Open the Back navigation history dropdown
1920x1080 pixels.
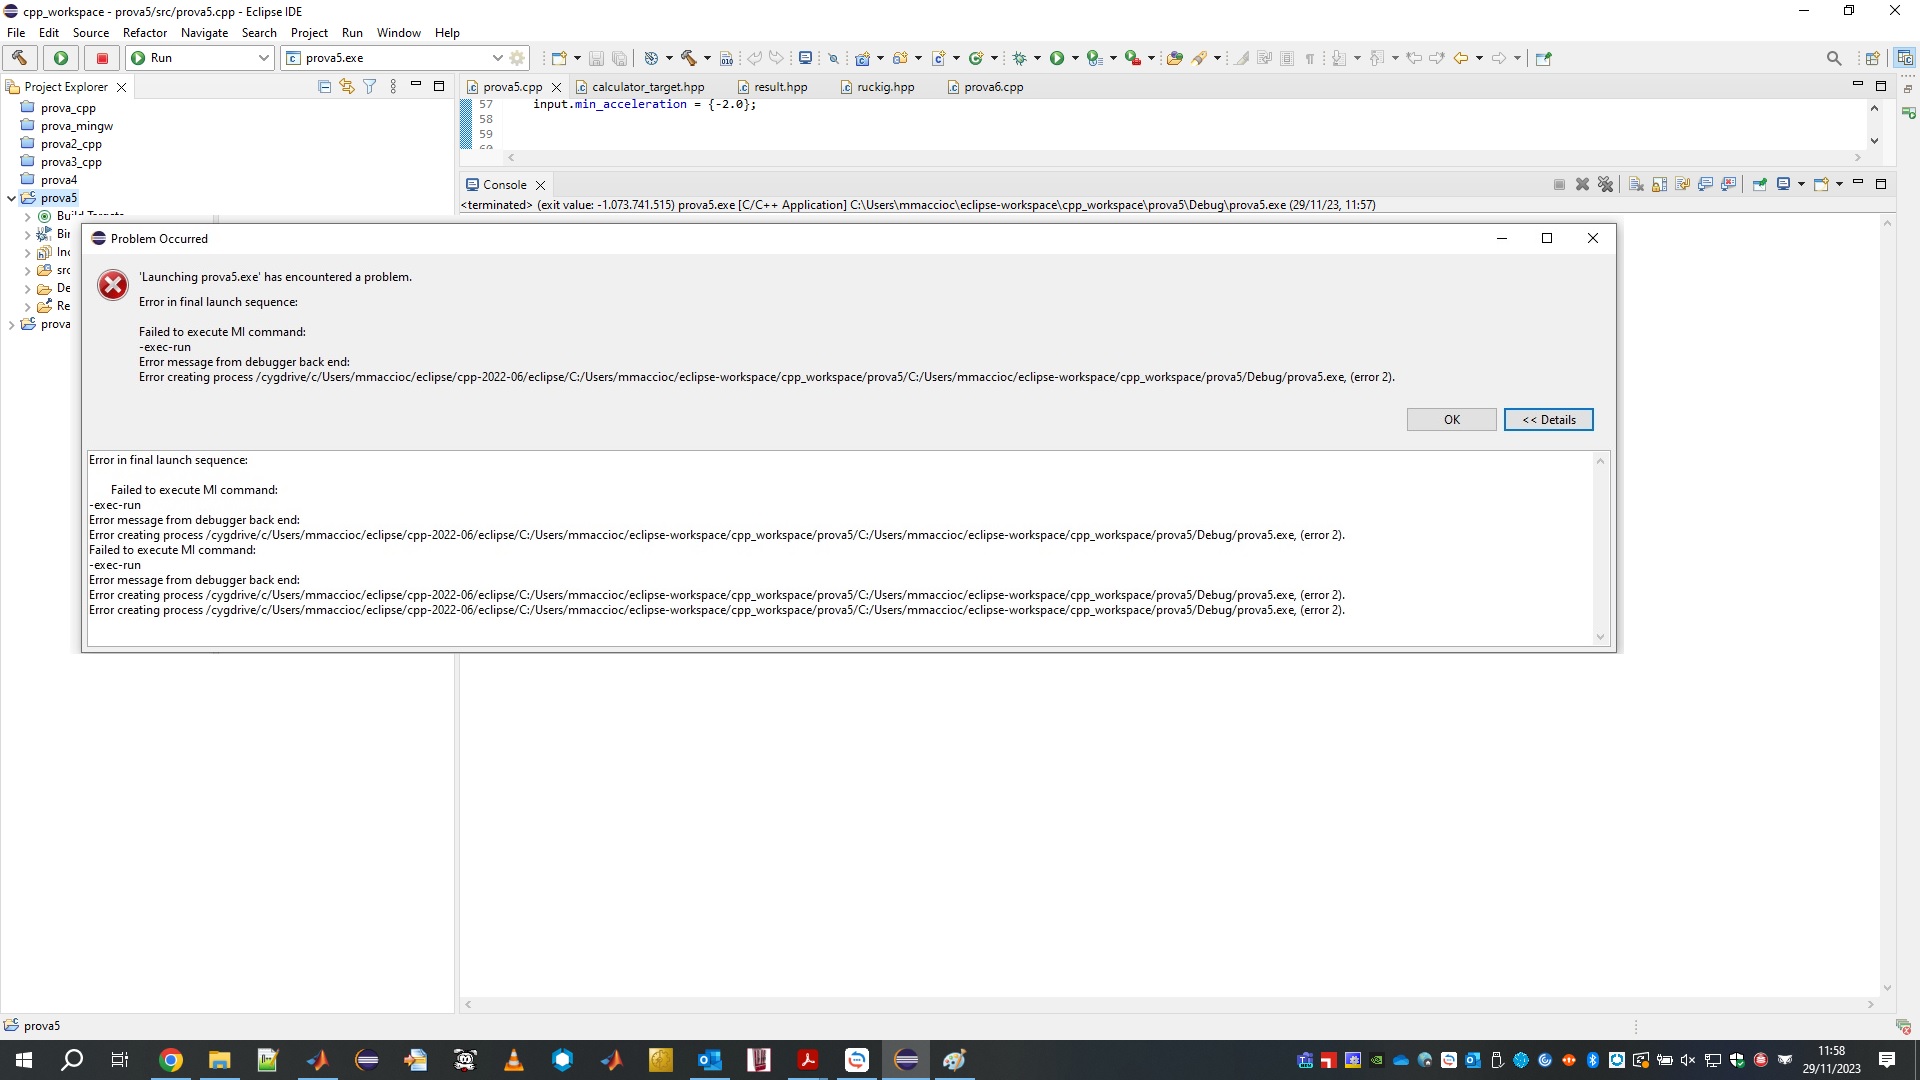point(1479,58)
